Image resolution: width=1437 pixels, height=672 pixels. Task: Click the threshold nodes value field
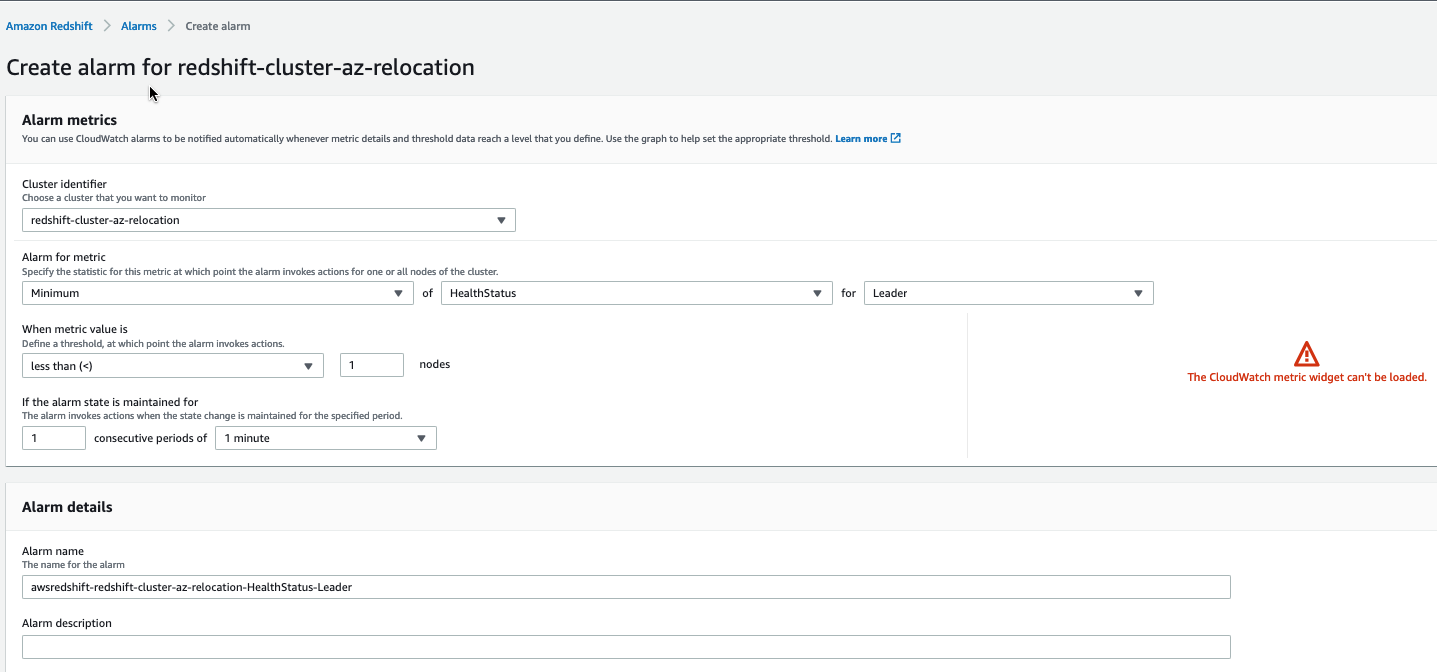pyautogui.click(x=371, y=366)
